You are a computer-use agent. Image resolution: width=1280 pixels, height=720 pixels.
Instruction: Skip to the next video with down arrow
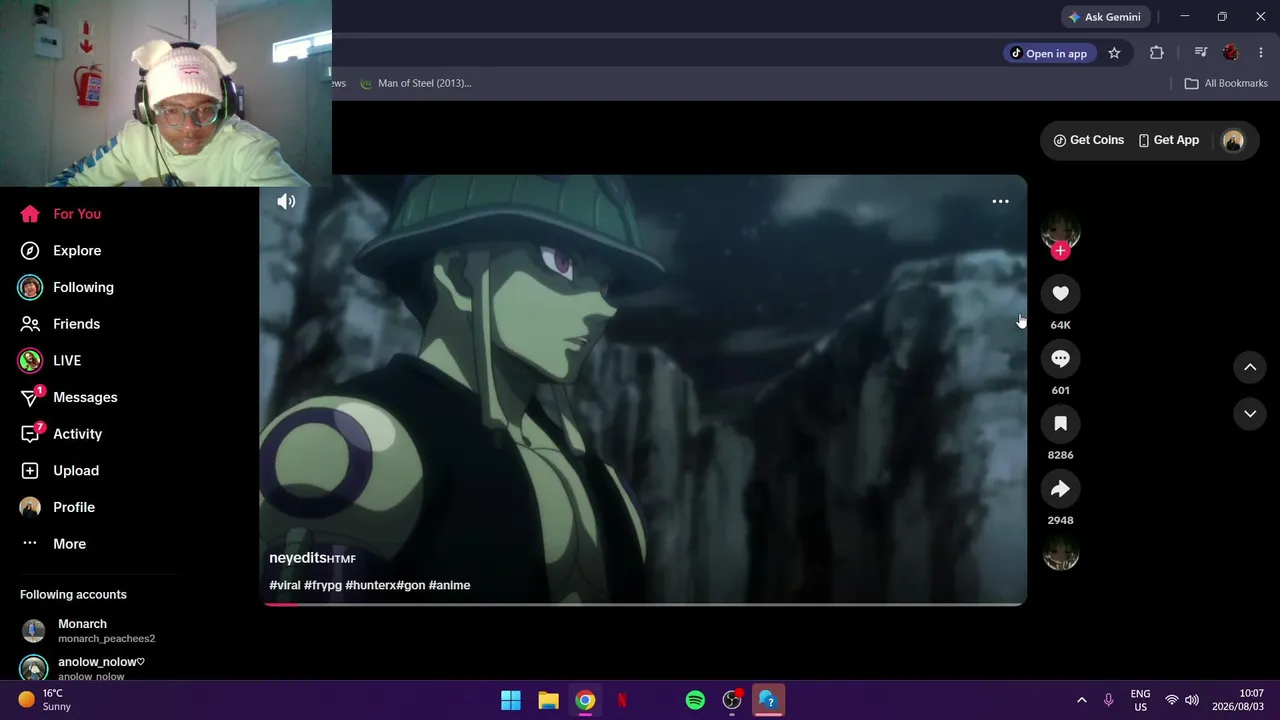pos(1250,413)
